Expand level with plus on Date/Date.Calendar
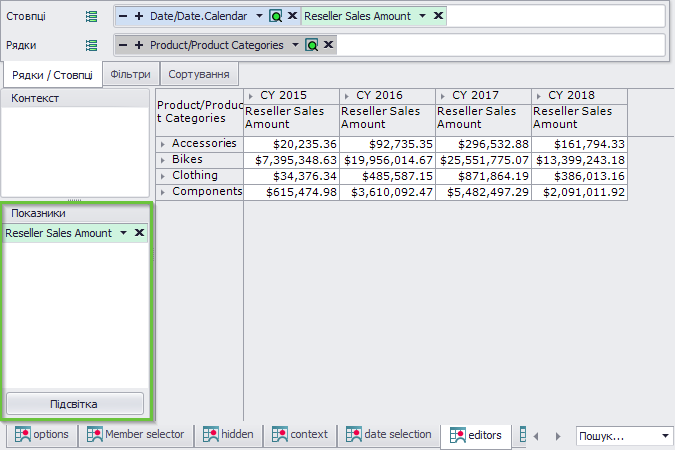The image size is (675, 450). 139,16
